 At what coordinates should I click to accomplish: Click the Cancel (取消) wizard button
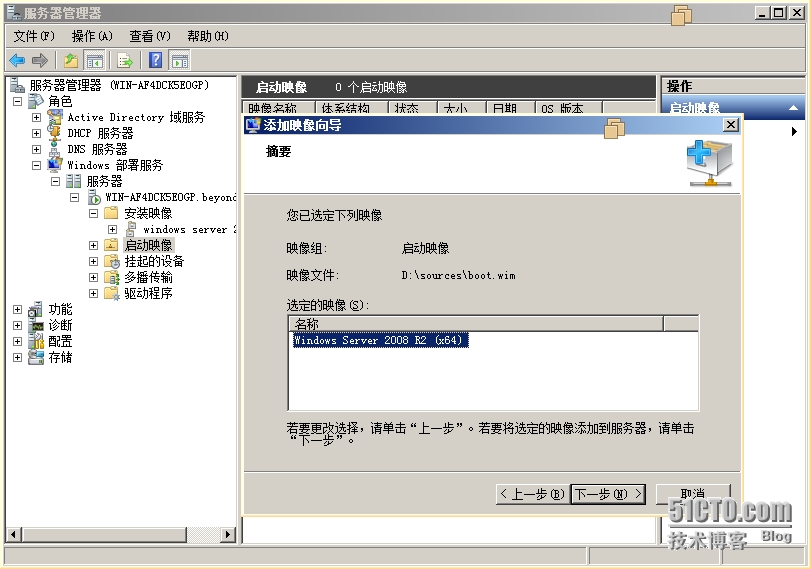pos(693,493)
